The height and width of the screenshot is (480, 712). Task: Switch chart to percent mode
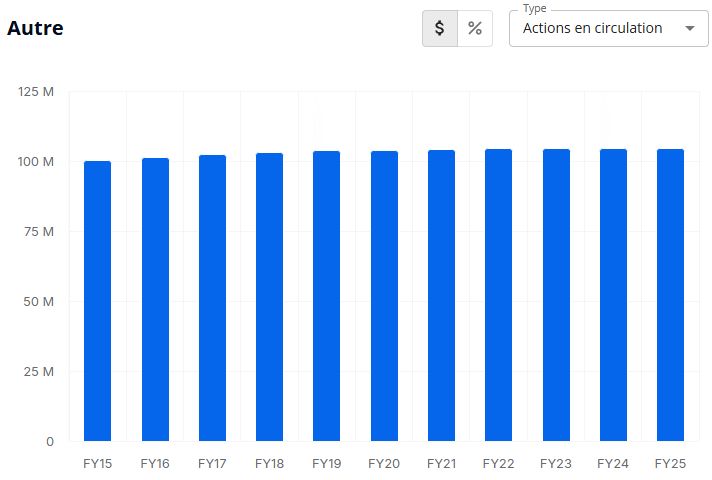(x=475, y=28)
